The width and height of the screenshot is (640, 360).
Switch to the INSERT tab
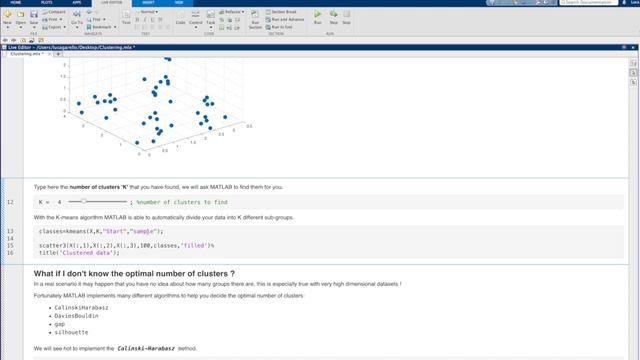click(x=148, y=2)
